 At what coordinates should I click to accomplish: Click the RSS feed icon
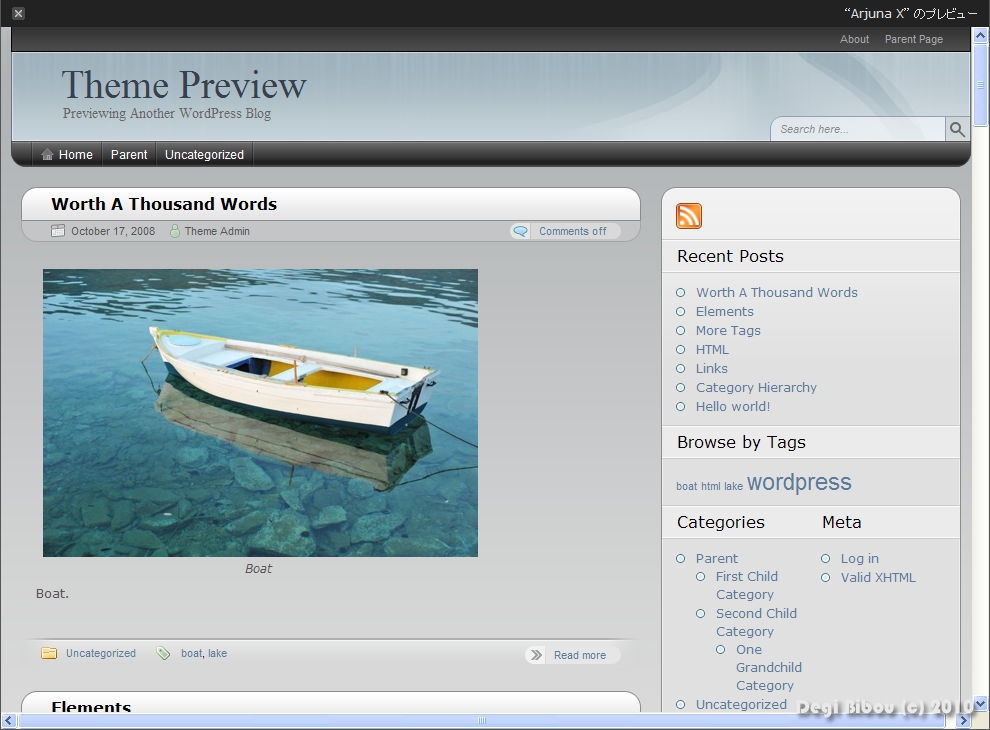[689, 216]
